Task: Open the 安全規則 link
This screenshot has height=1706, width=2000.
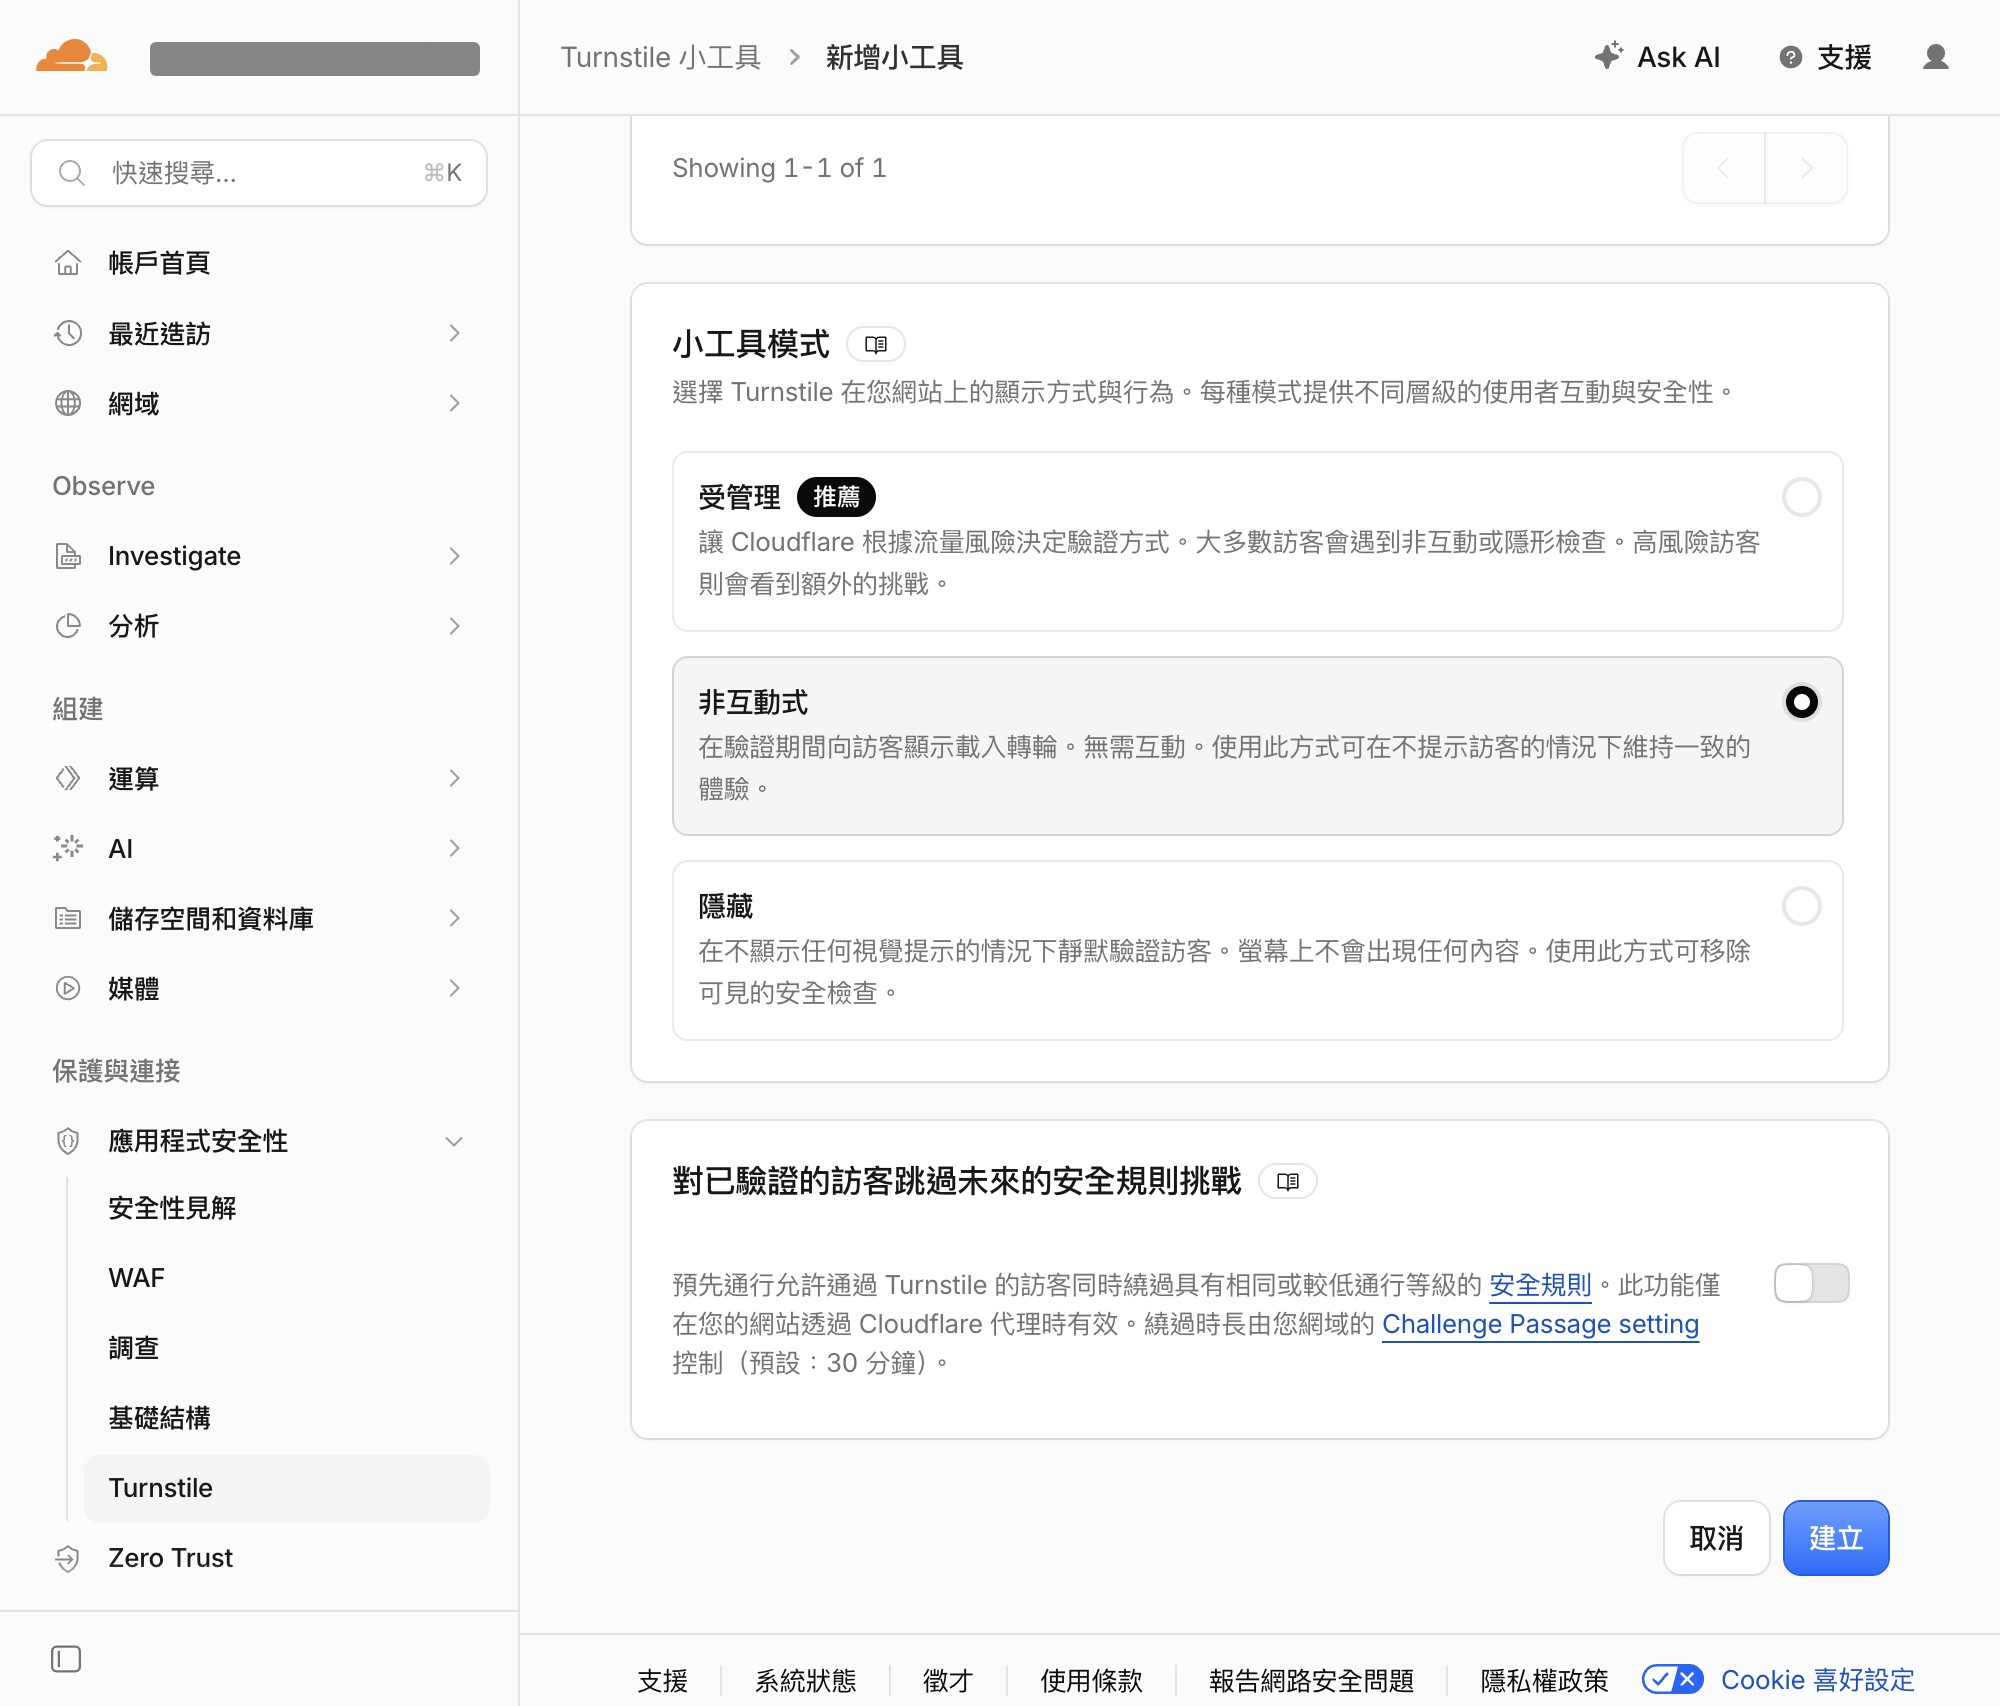Action: (x=1540, y=1285)
